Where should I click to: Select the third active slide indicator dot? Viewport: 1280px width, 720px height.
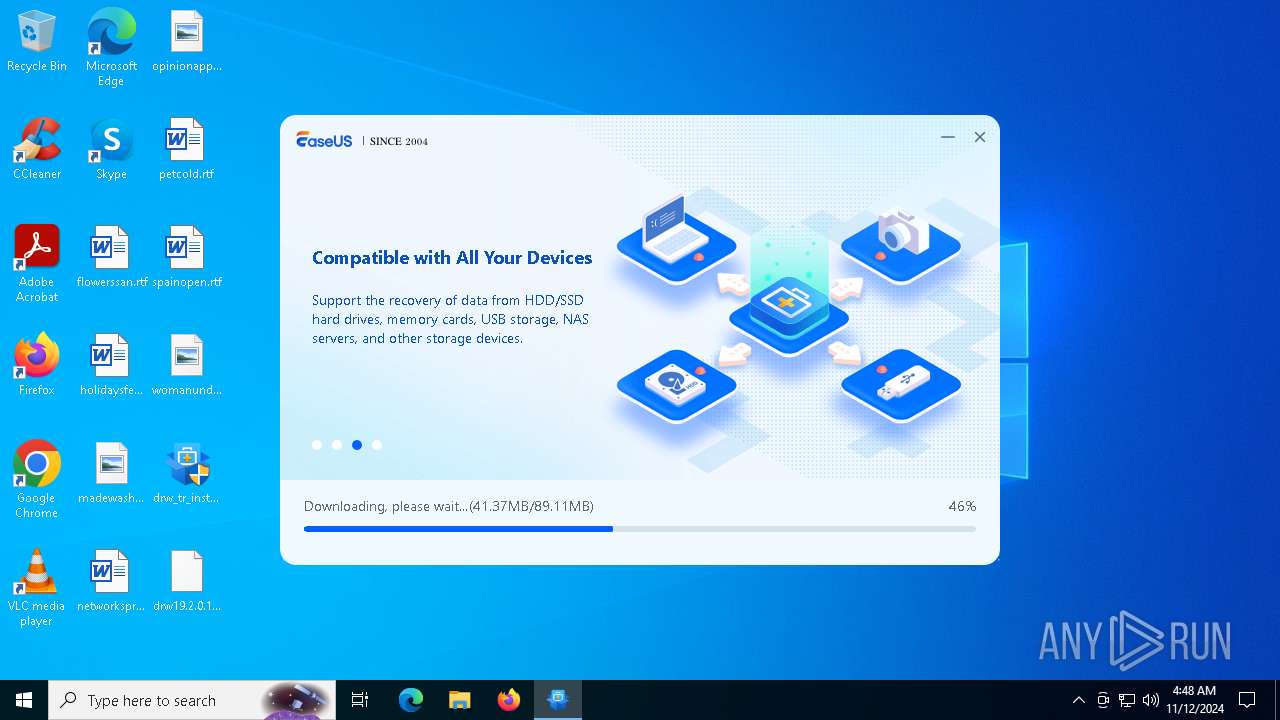coord(357,445)
